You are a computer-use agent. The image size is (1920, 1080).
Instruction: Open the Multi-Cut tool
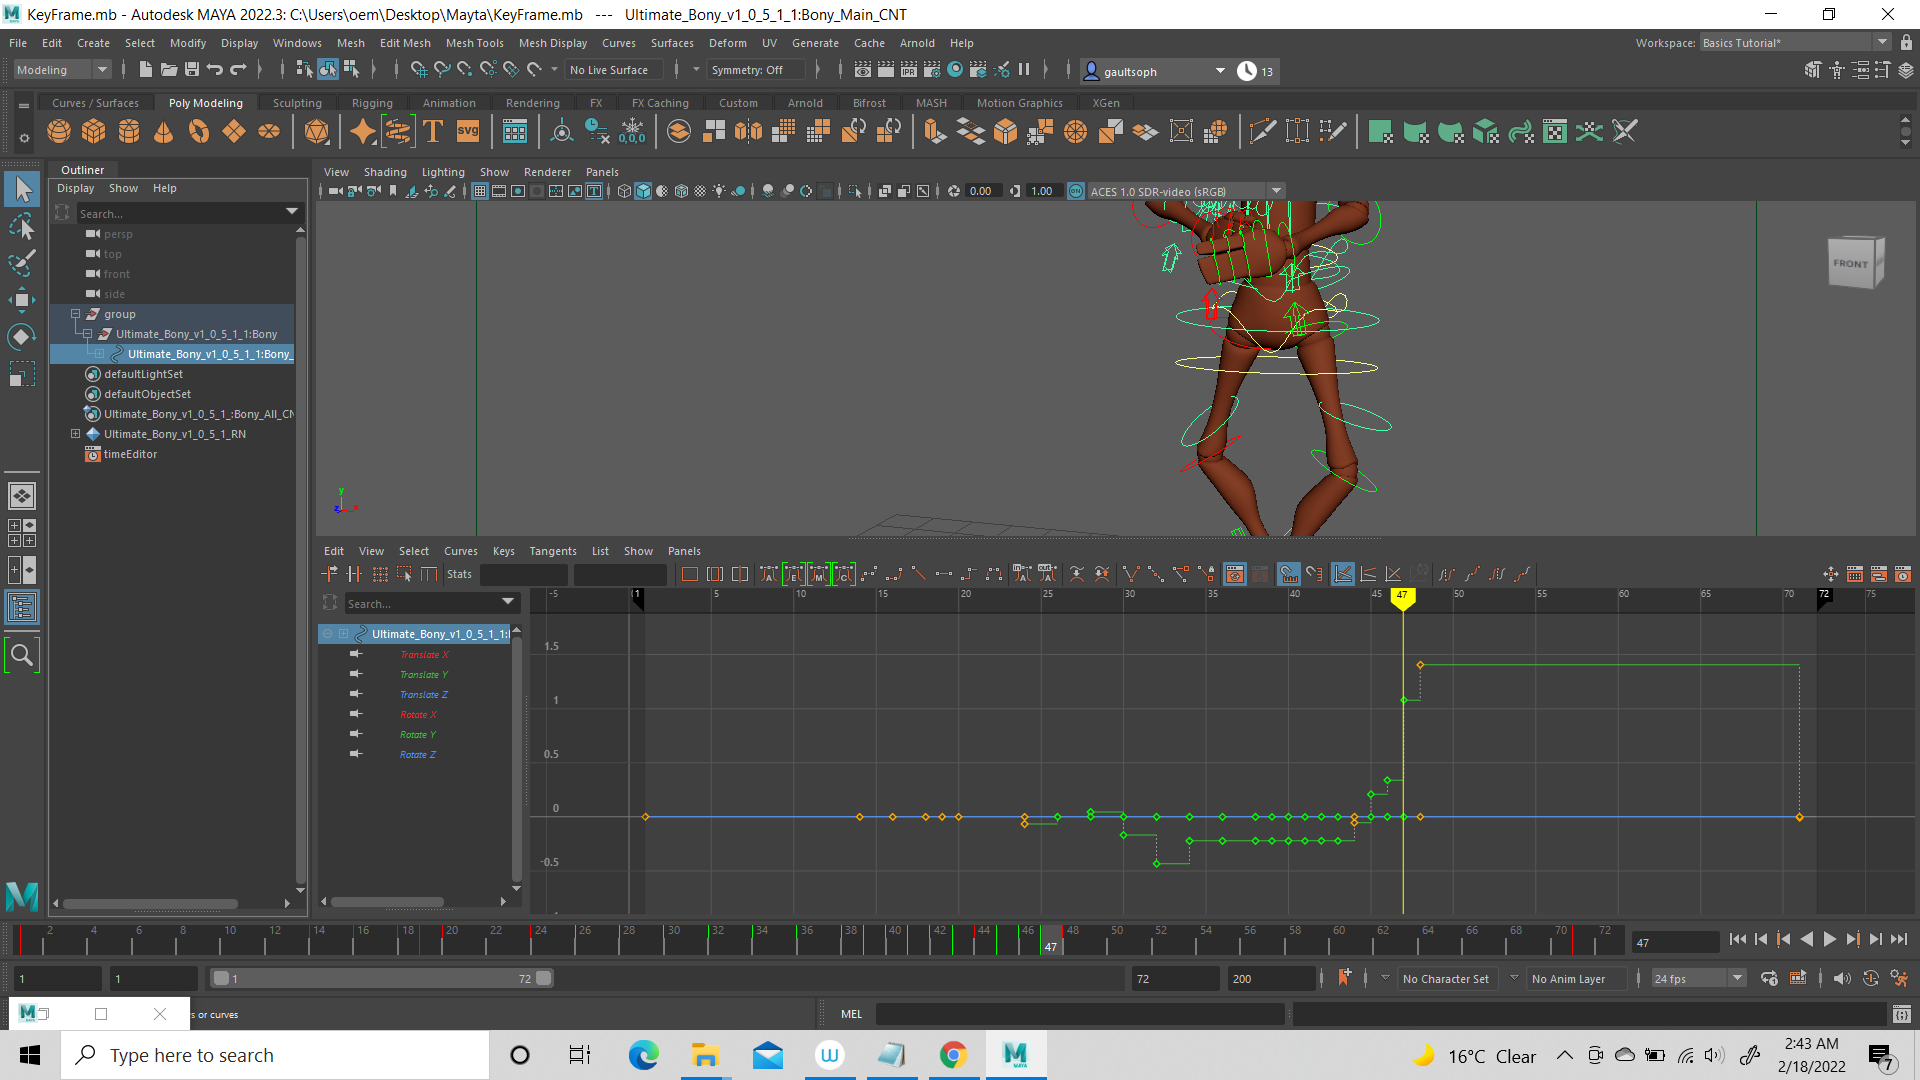[x=1263, y=131]
